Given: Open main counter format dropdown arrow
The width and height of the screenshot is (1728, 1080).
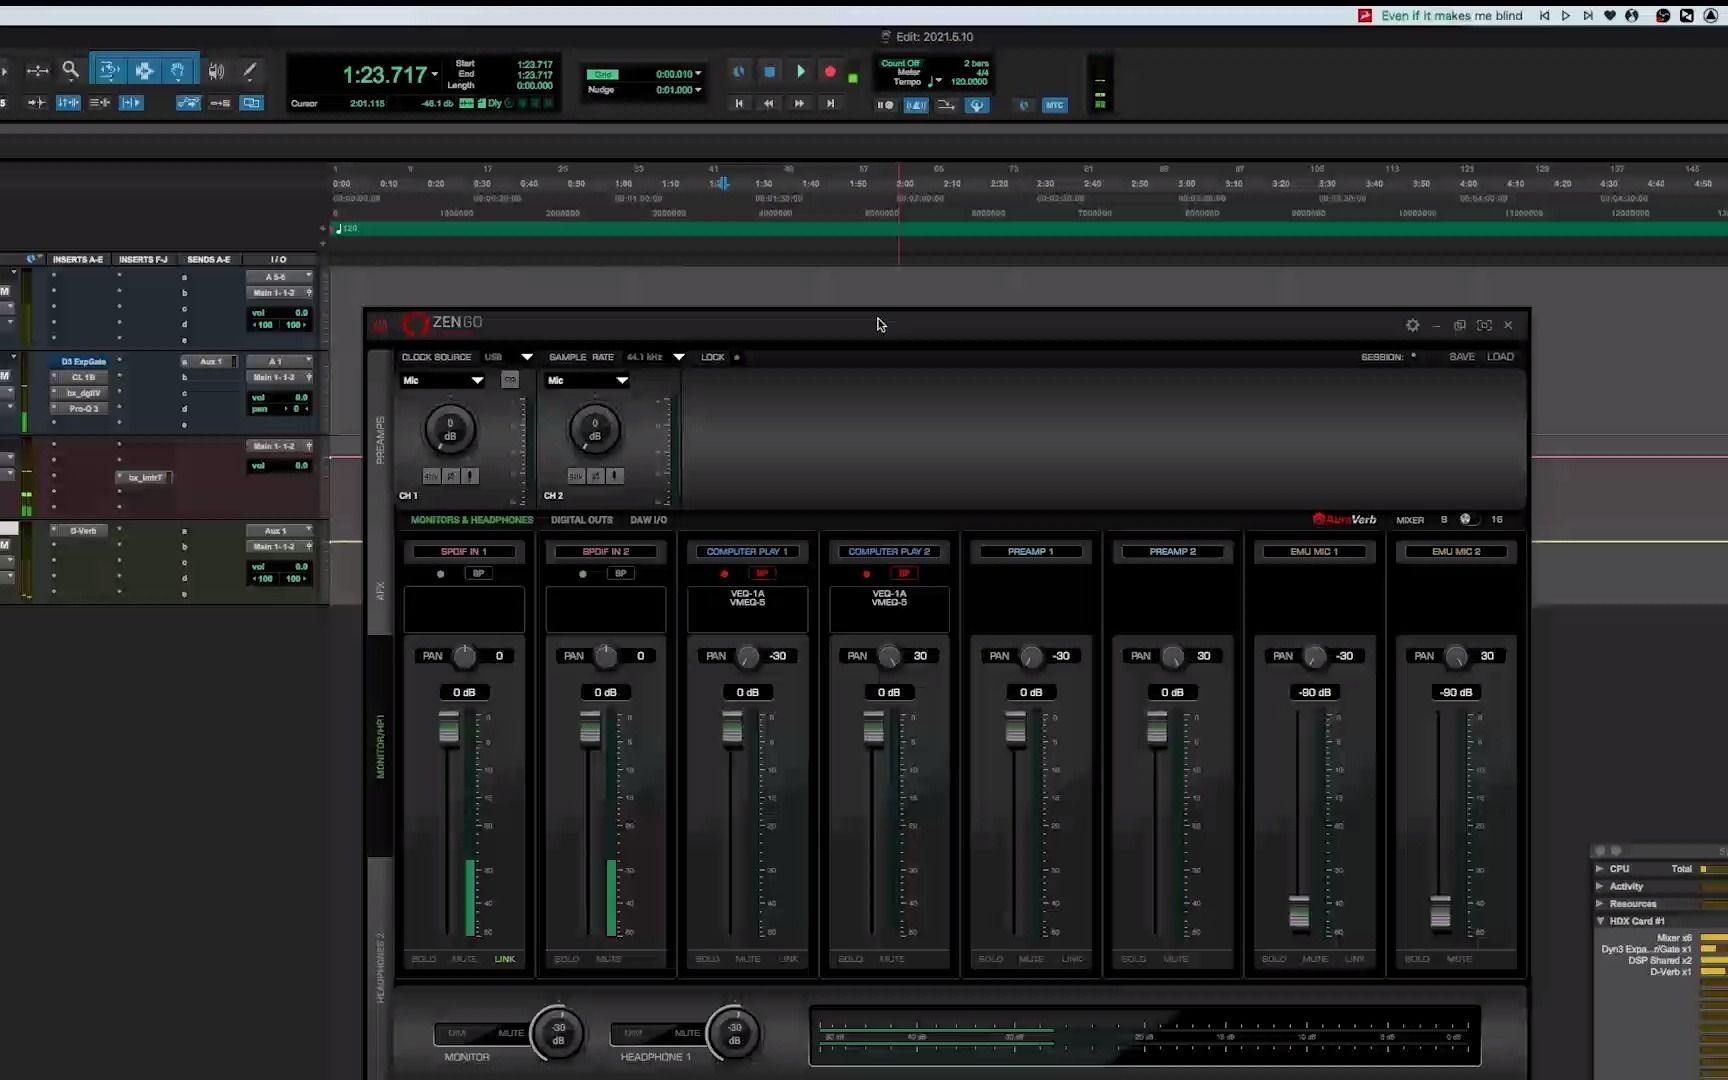Looking at the screenshot, I should [x=435, y=75].
